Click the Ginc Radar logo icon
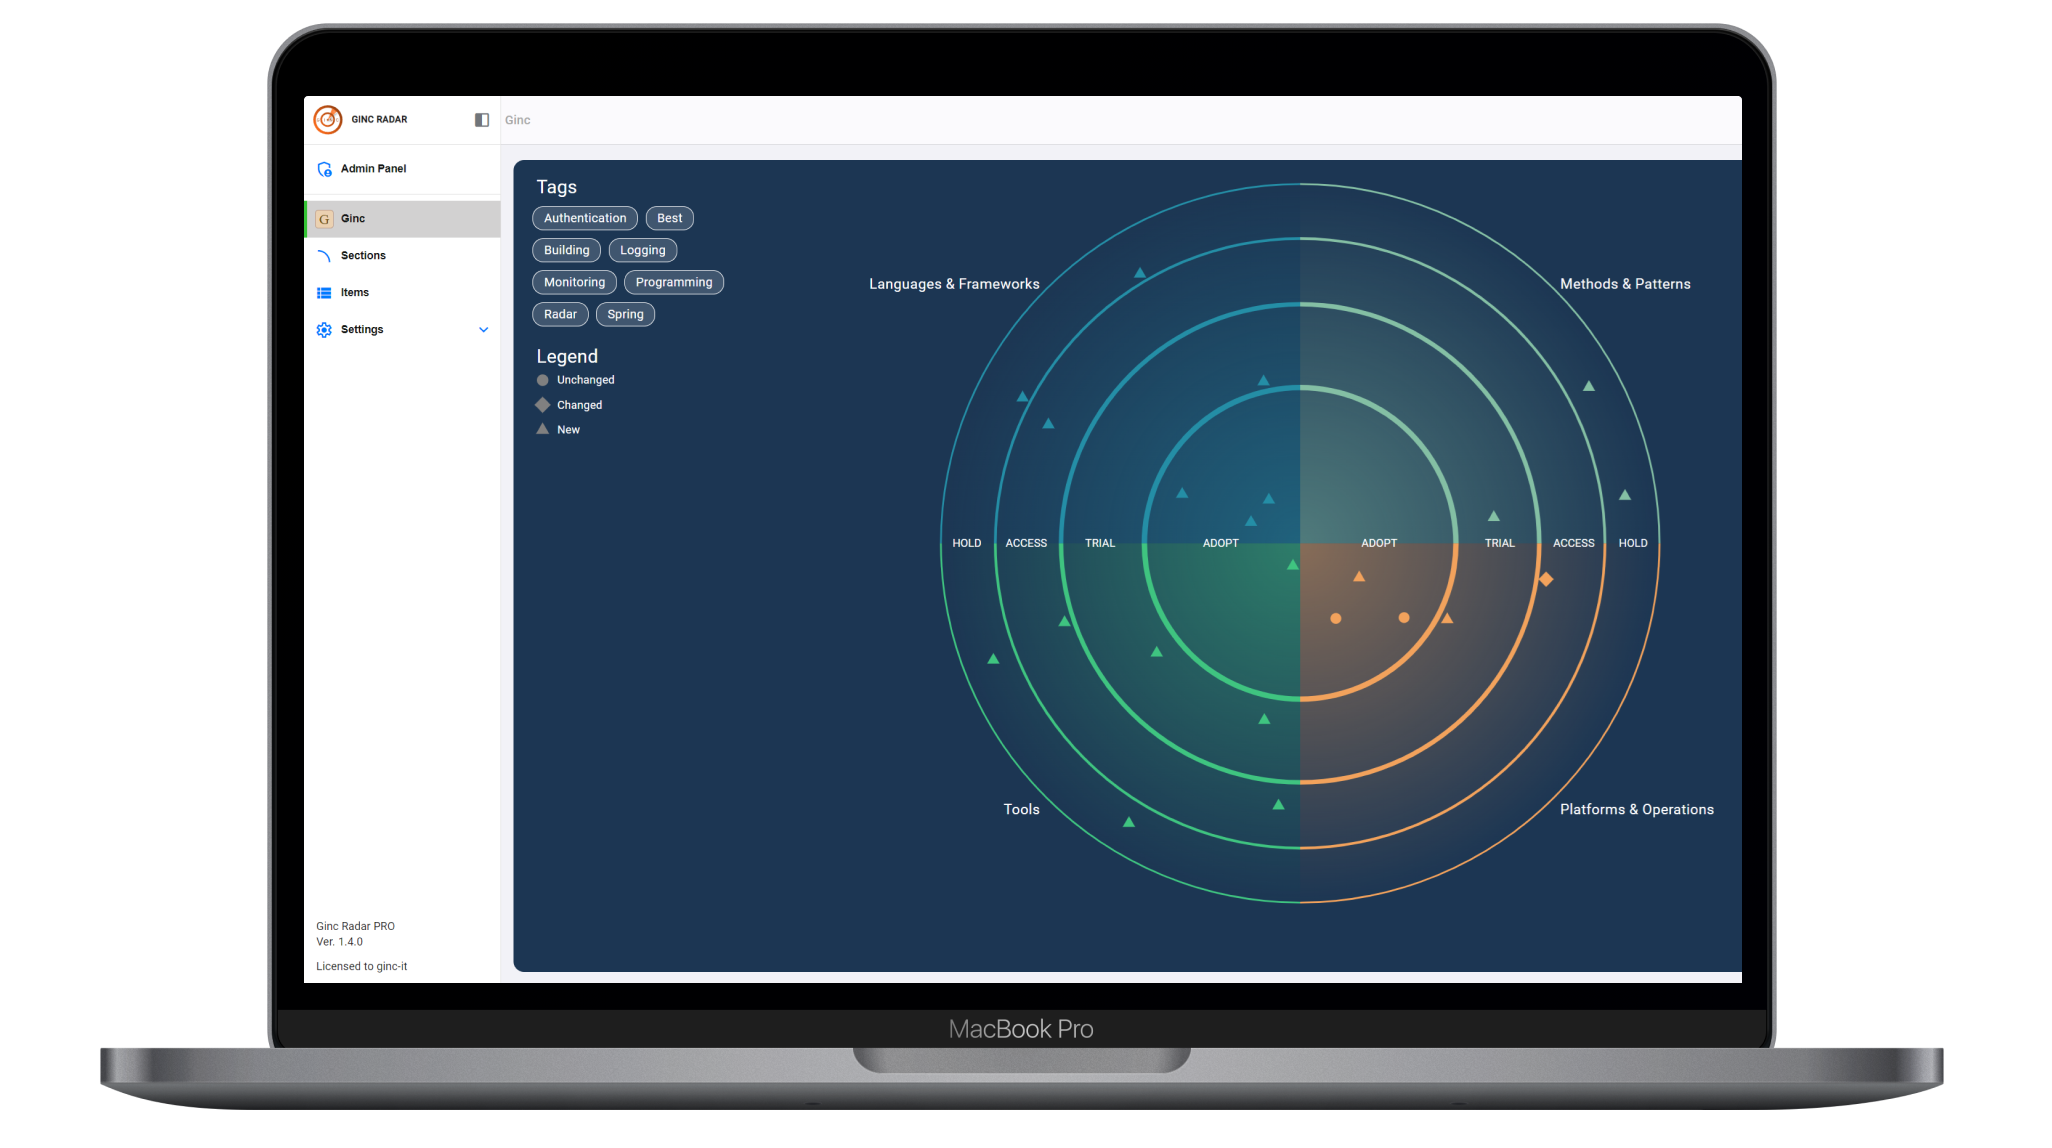 coord(327,118)
